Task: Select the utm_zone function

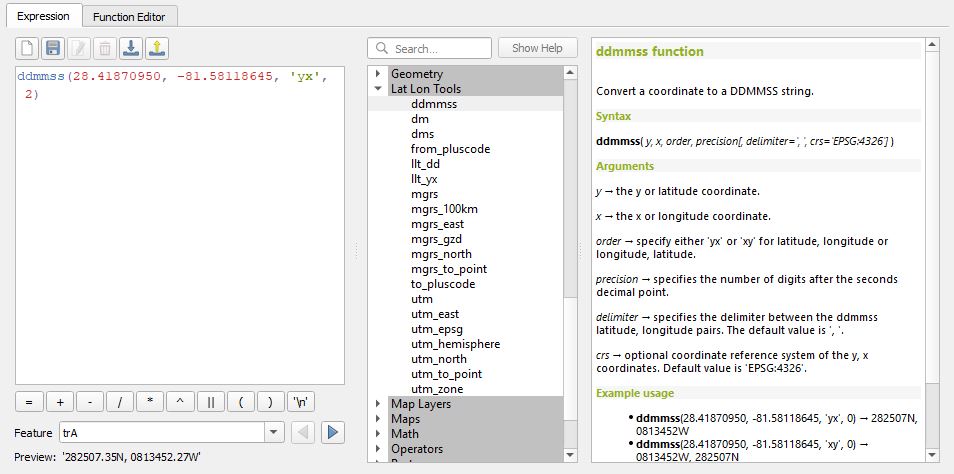Action: point(437,389)
